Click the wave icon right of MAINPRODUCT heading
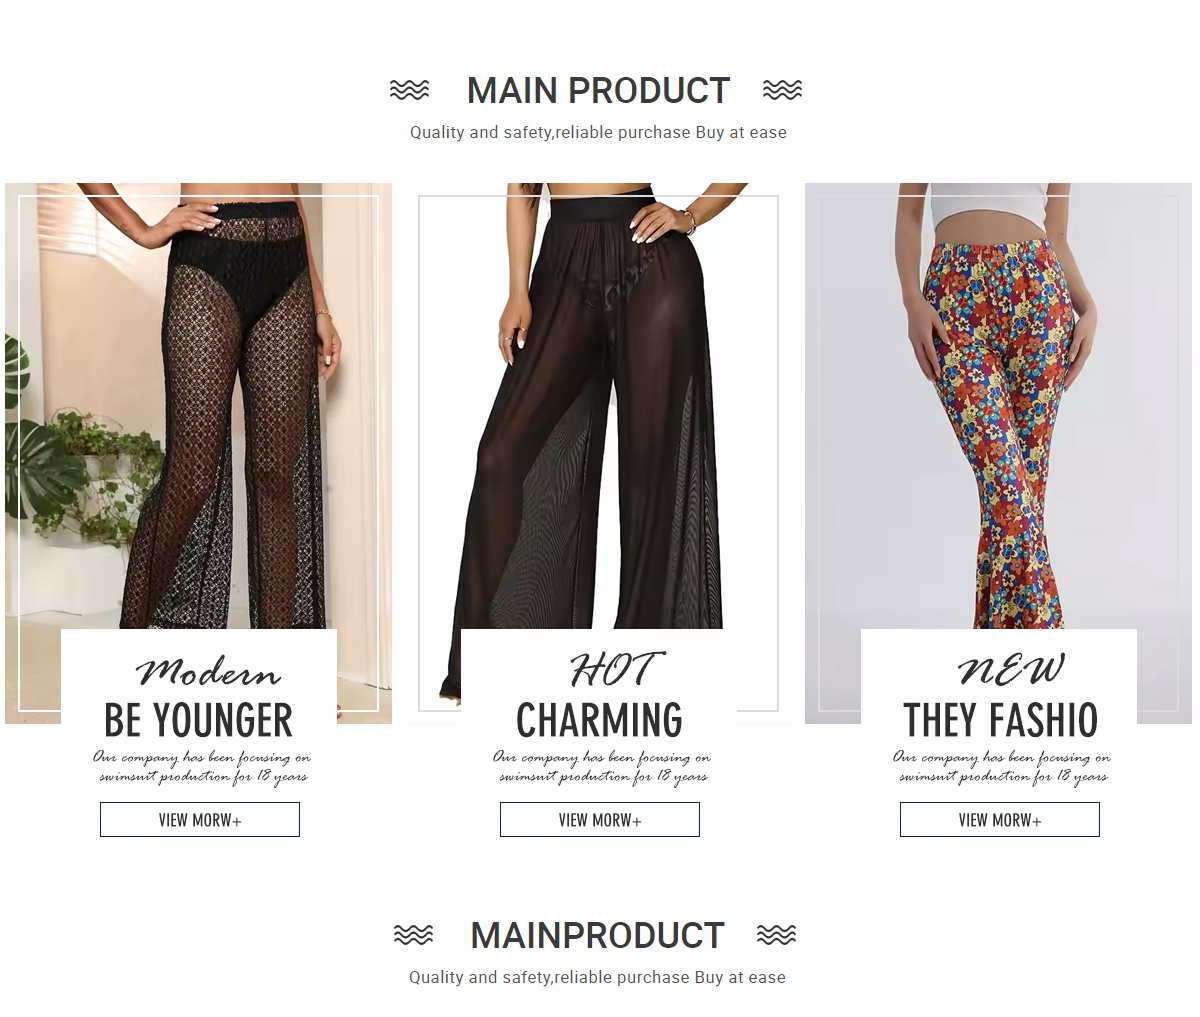The height and width of the screenshot is (1017, 1200). (x=776, y=935)
